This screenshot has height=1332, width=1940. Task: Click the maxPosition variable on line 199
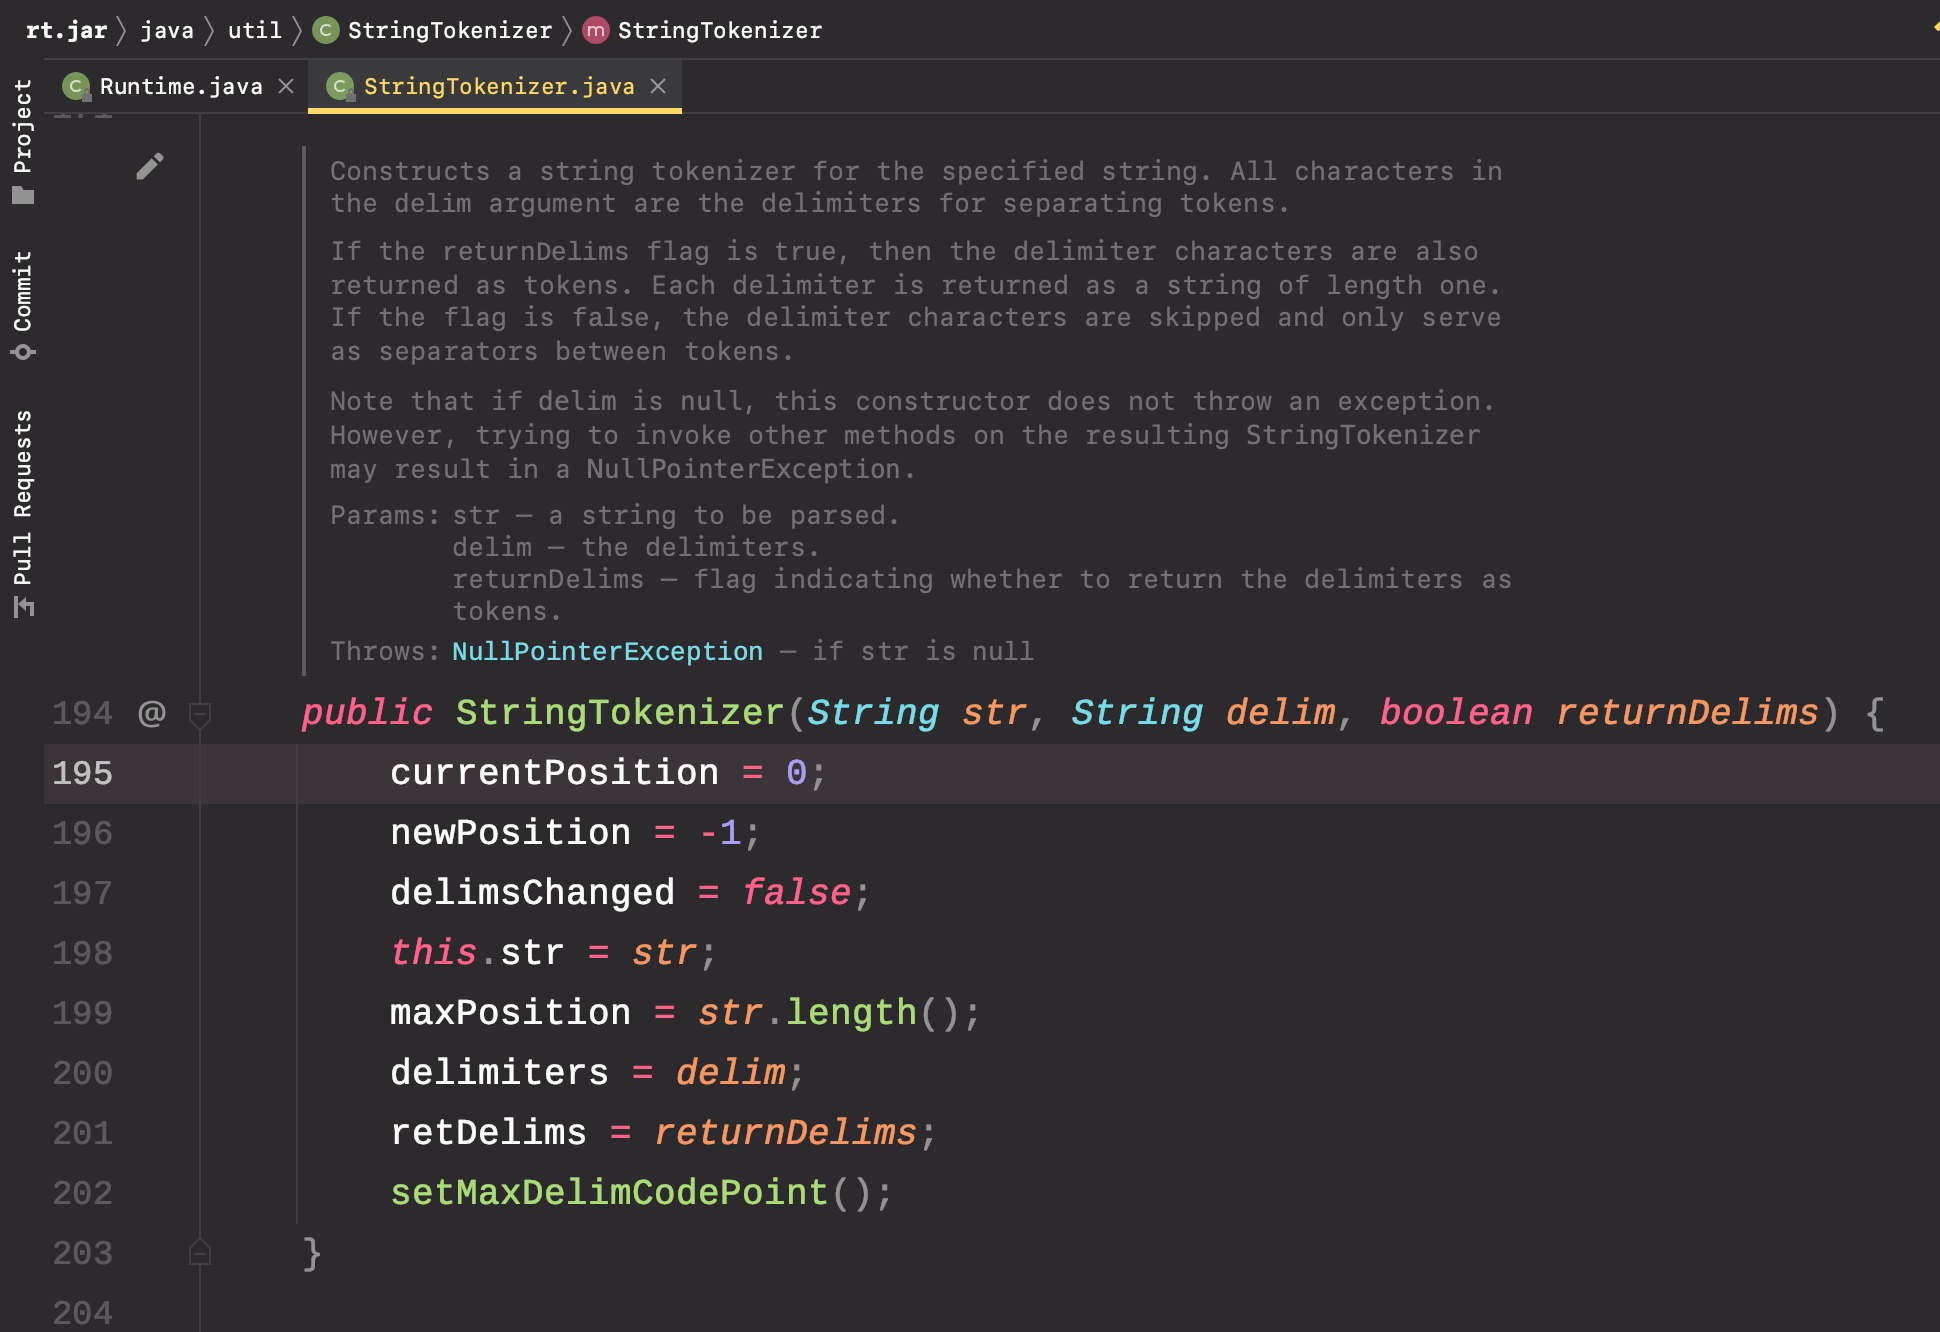[x=510, y=1013]
